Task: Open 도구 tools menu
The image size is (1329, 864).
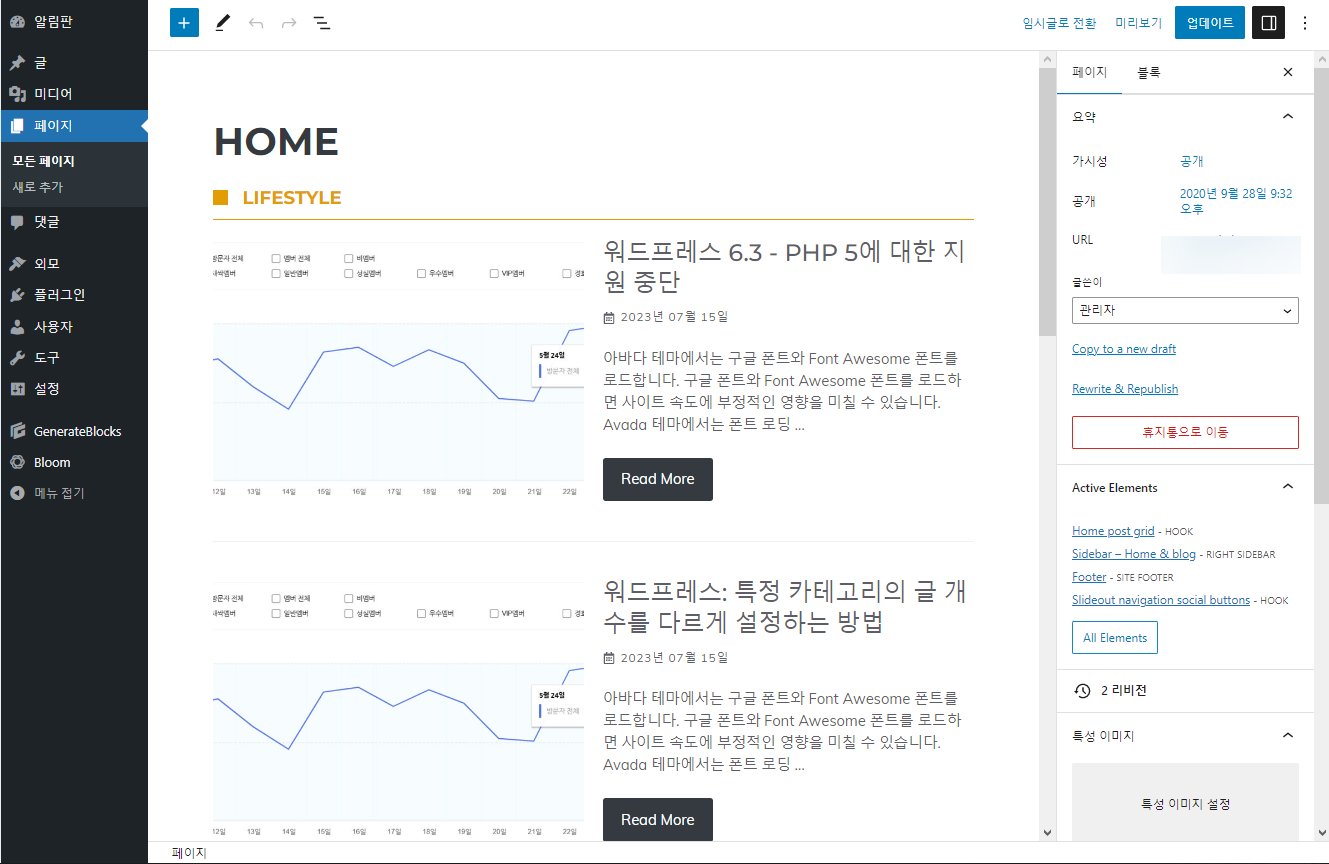Action: [74, 357]
